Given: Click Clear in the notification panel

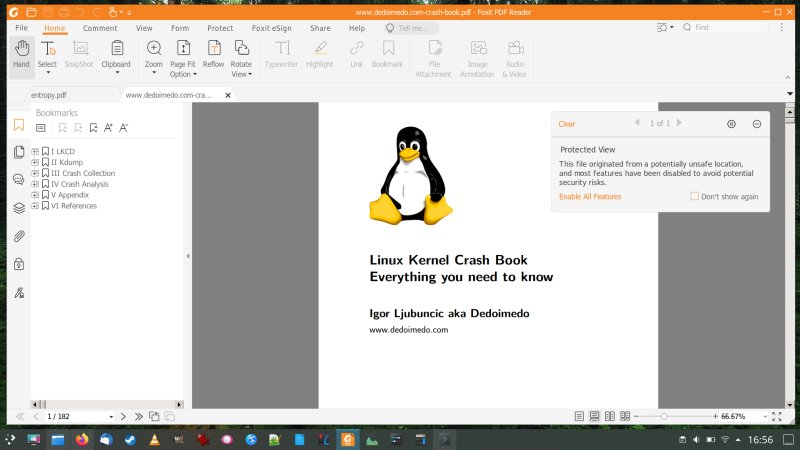Looking at the screenshot, I should pyautogui.click(x=566, y=124).
